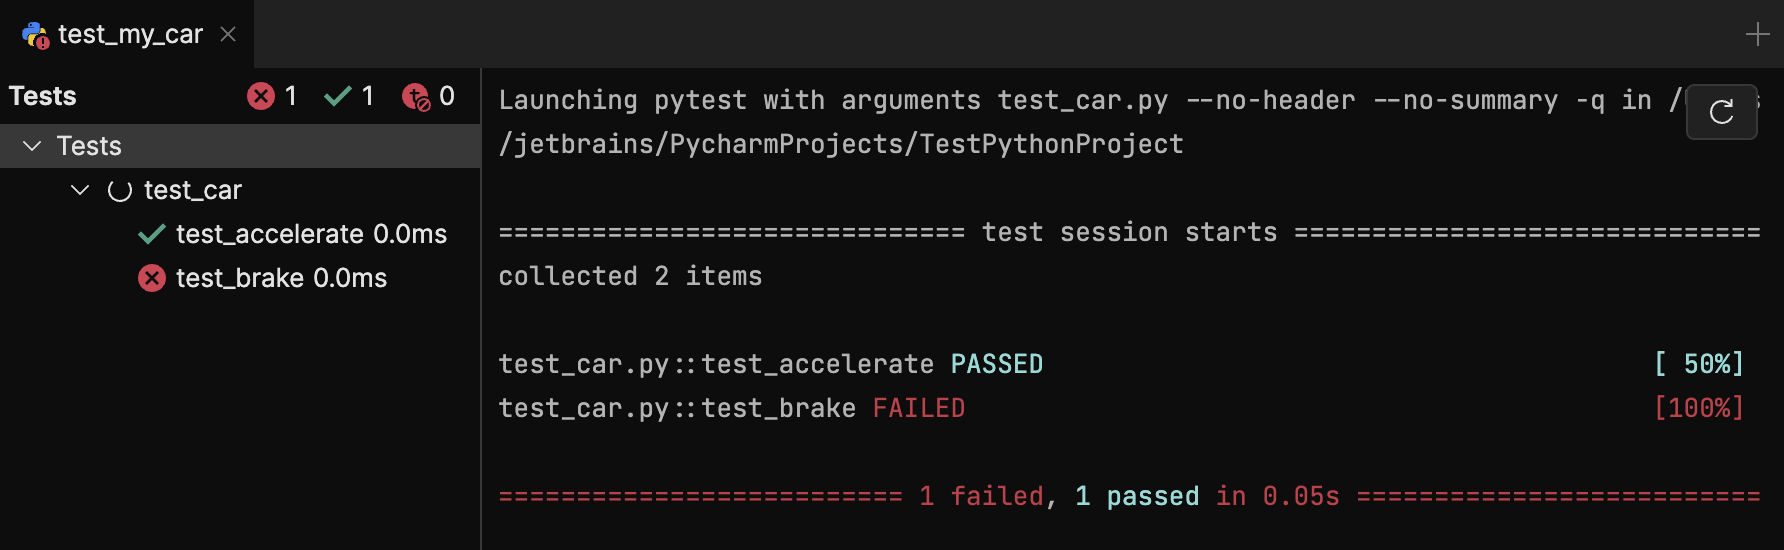The width and height of the screenshot is (1784, 550).
Task: Click the ignored tests counter icon
Action: (415, 96)
